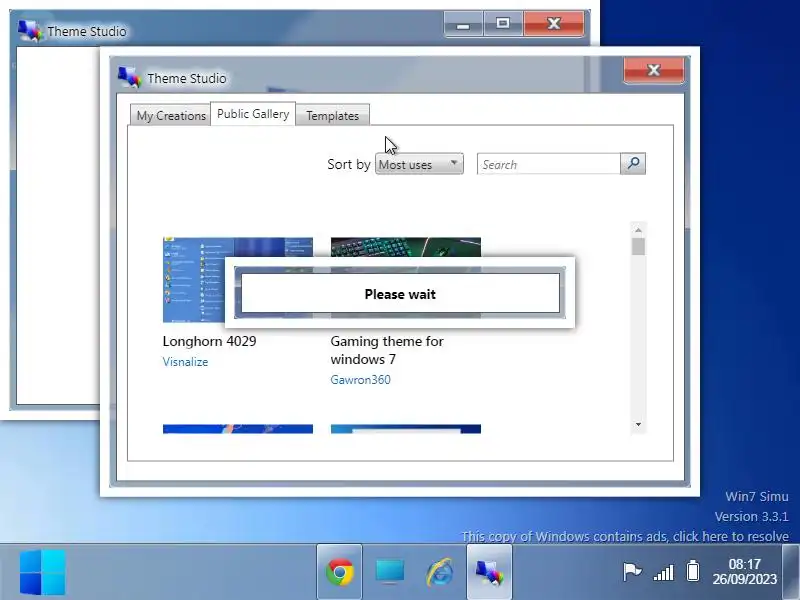
Task: Open the Visnalize author link
Action: click(x=185, y=362)
